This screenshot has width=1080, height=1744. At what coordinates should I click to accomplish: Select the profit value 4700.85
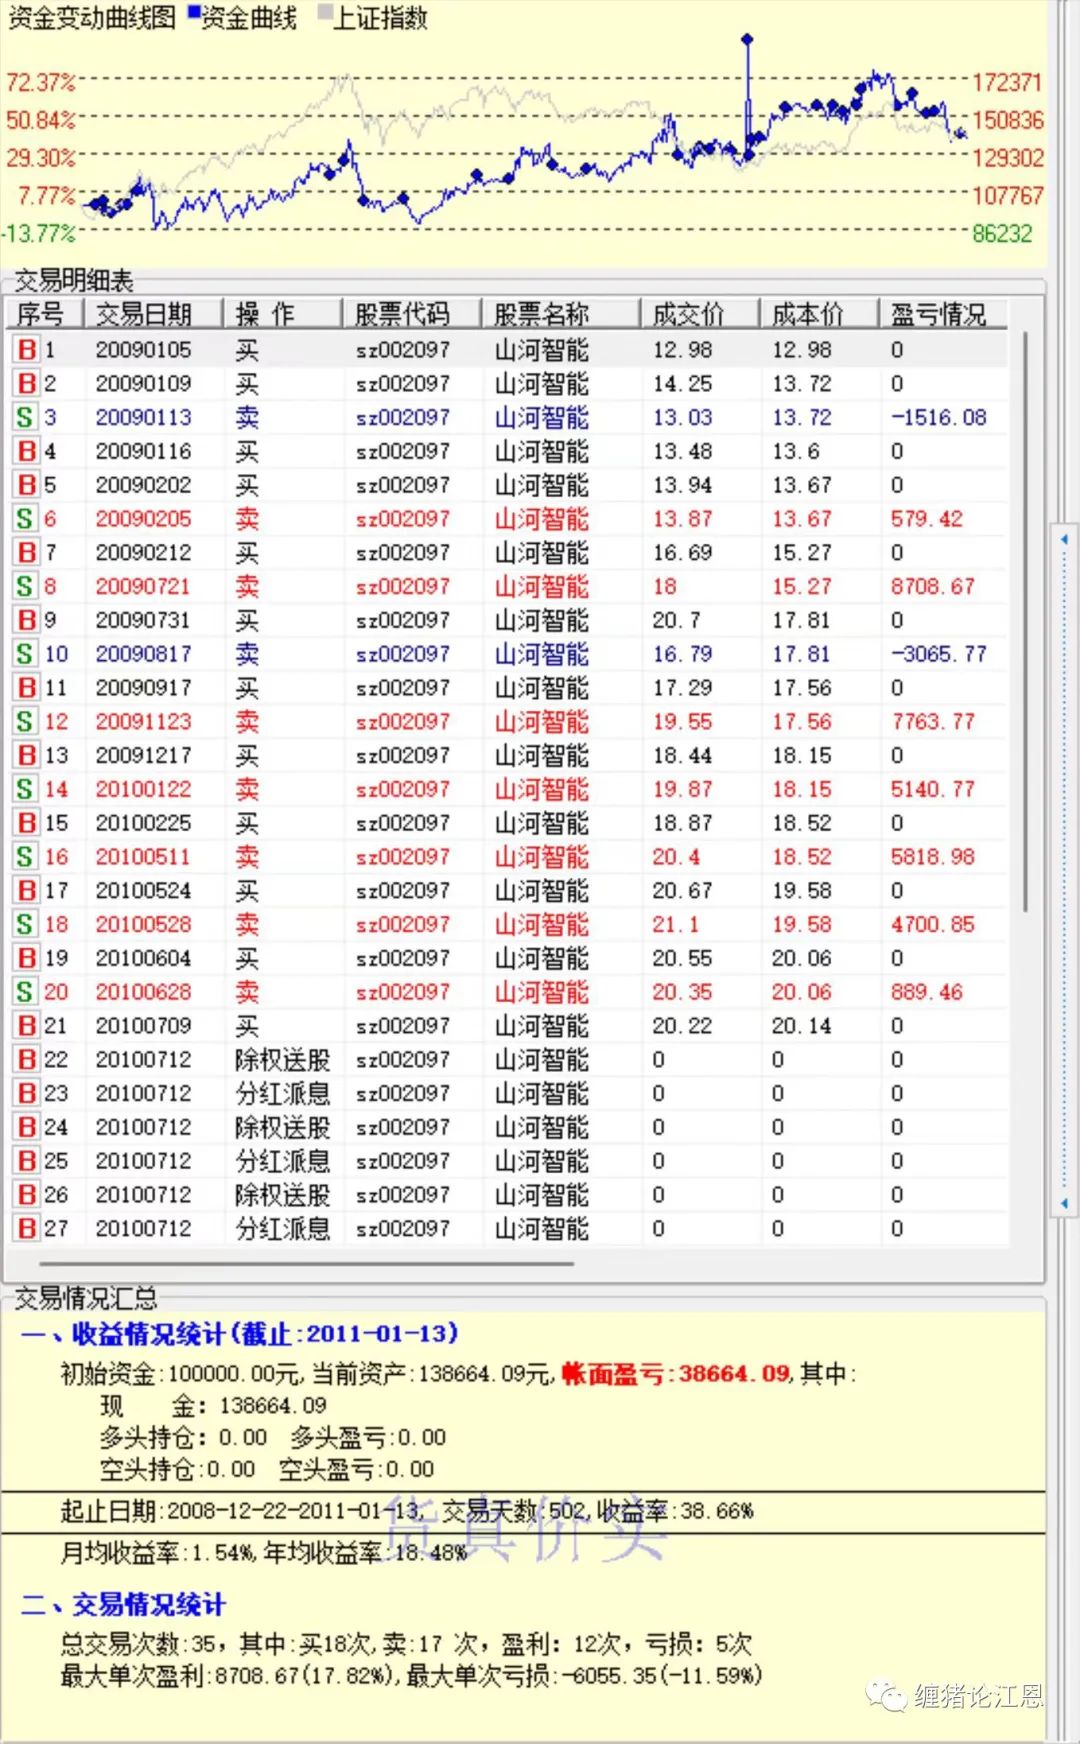coord(932,924)
